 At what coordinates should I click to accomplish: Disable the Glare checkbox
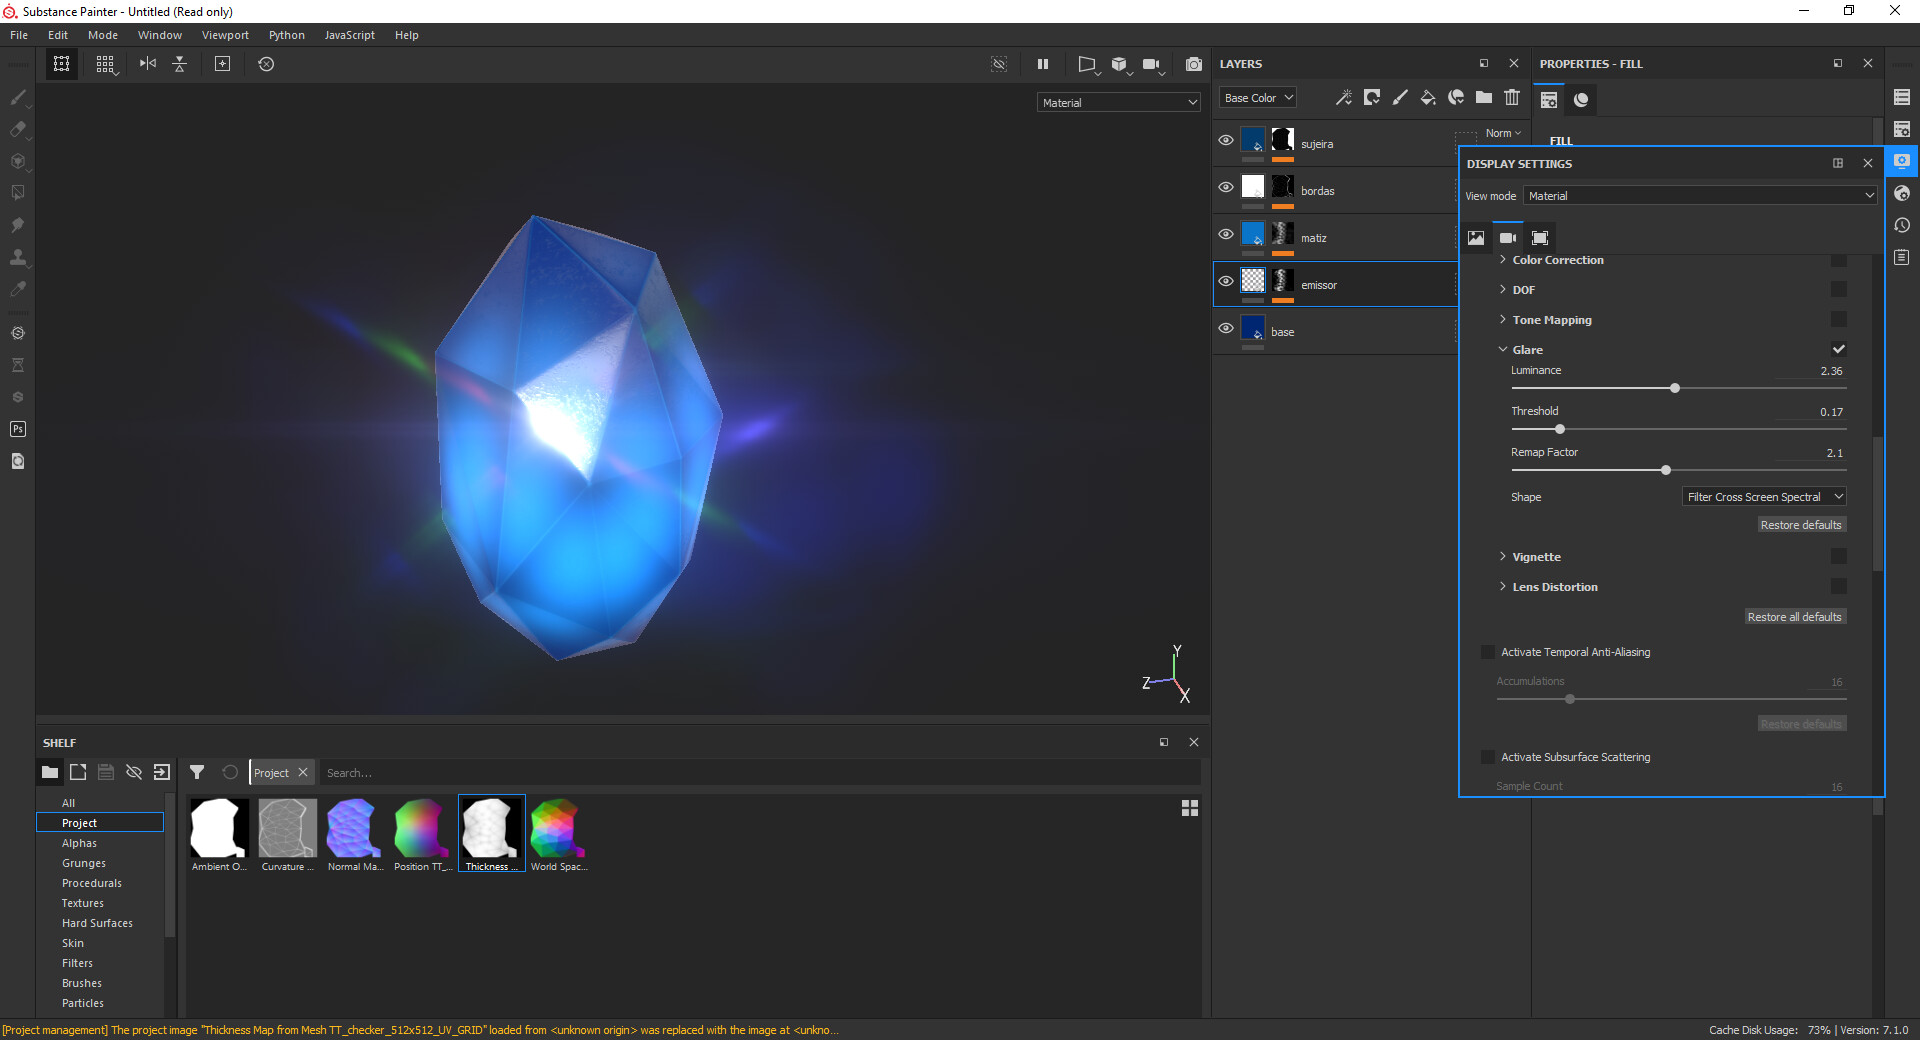[x=1838, y=349]
